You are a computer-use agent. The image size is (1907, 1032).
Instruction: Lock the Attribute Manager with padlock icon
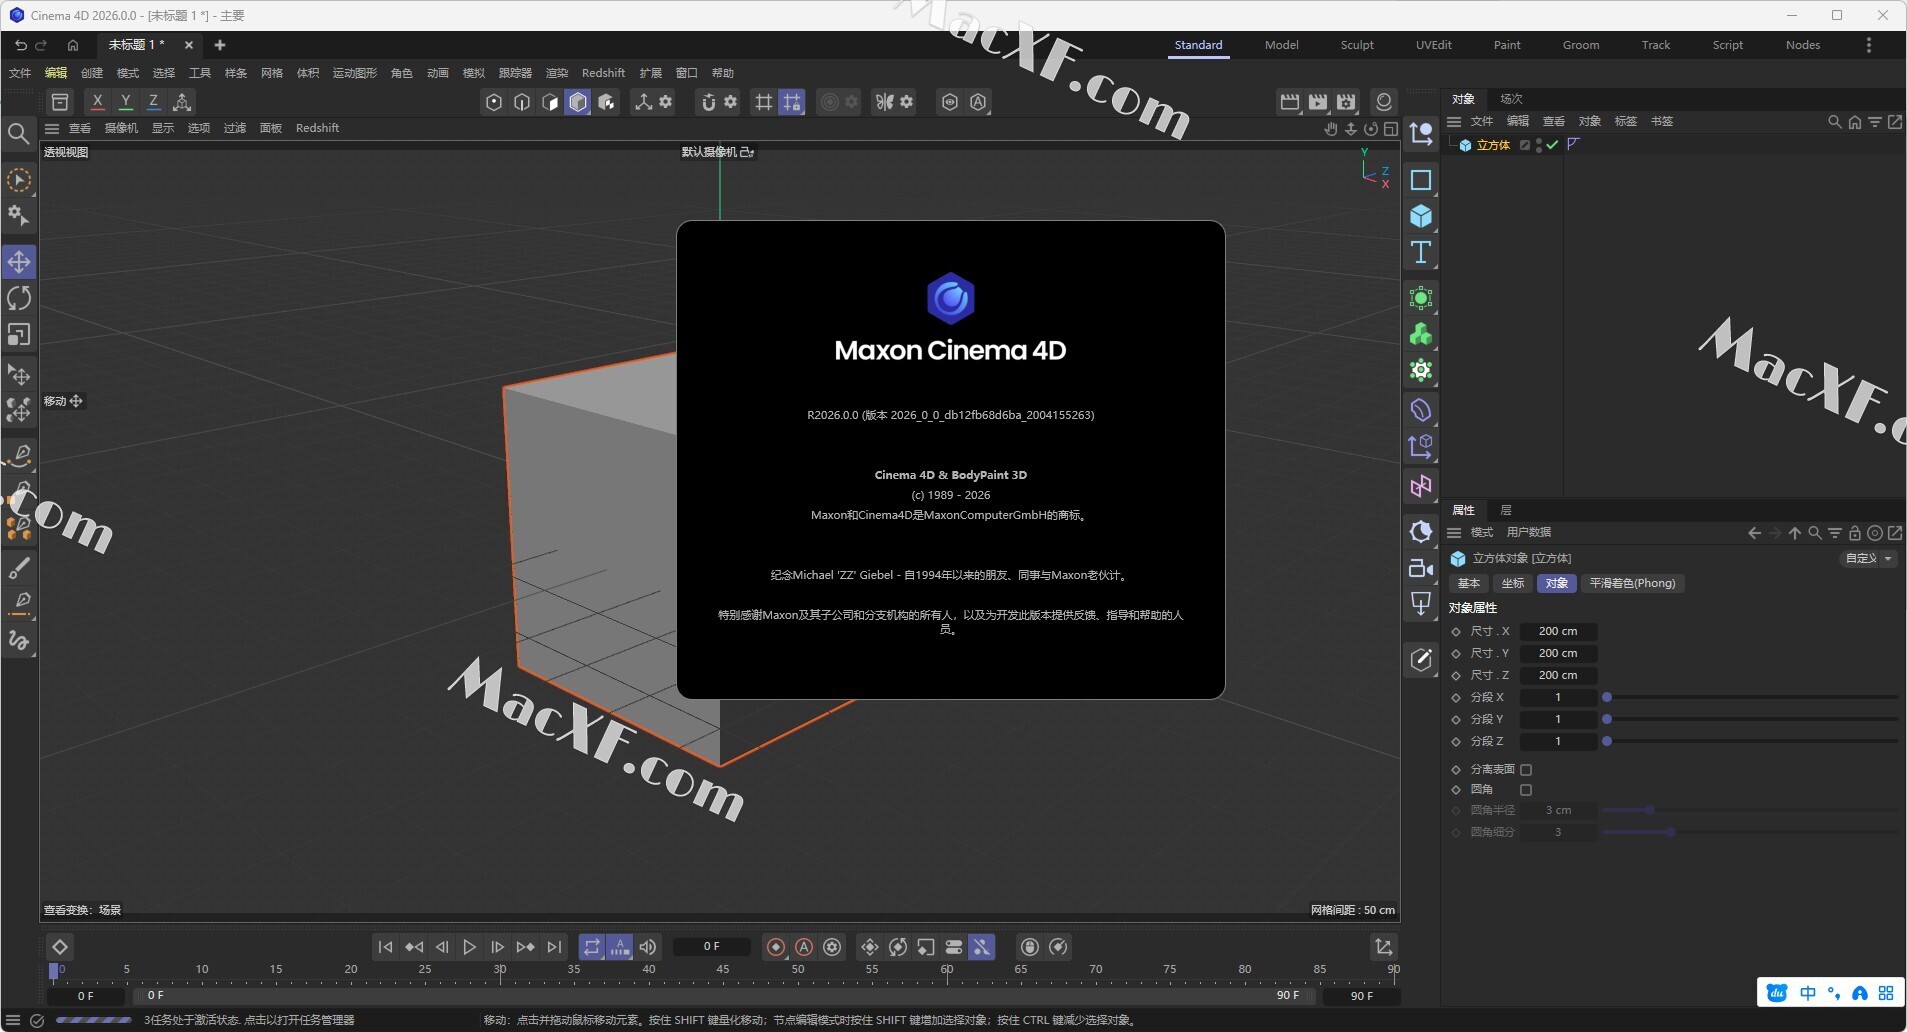point(1855,533)
